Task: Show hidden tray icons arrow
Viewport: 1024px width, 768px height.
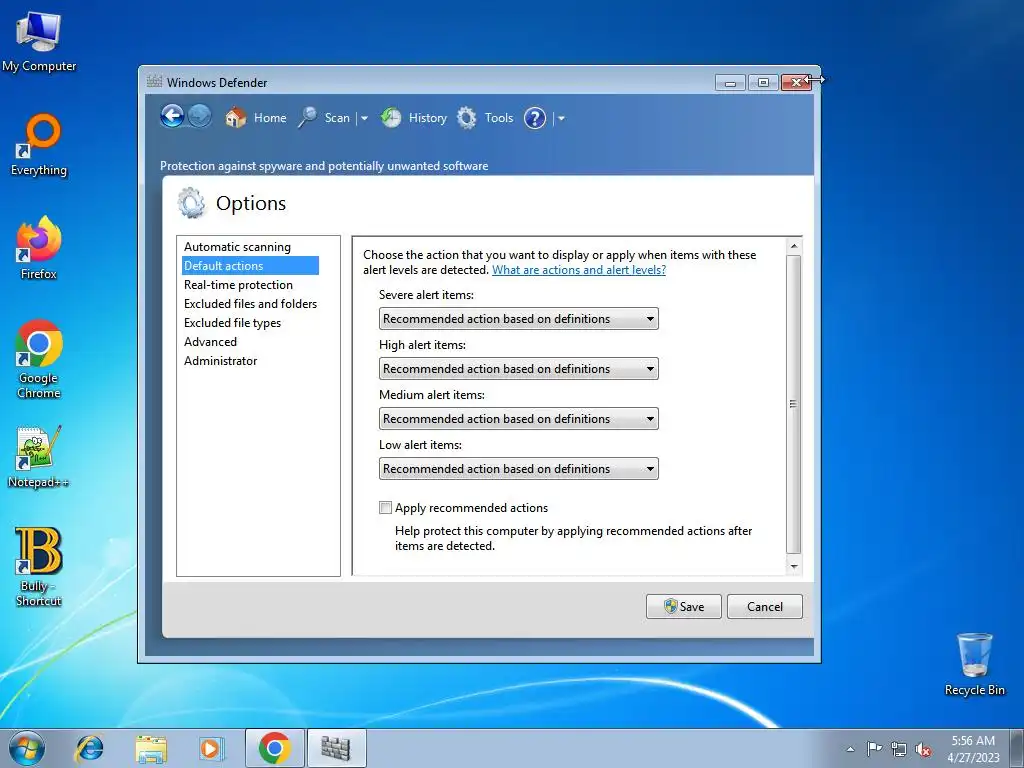Action: [850, 749]
